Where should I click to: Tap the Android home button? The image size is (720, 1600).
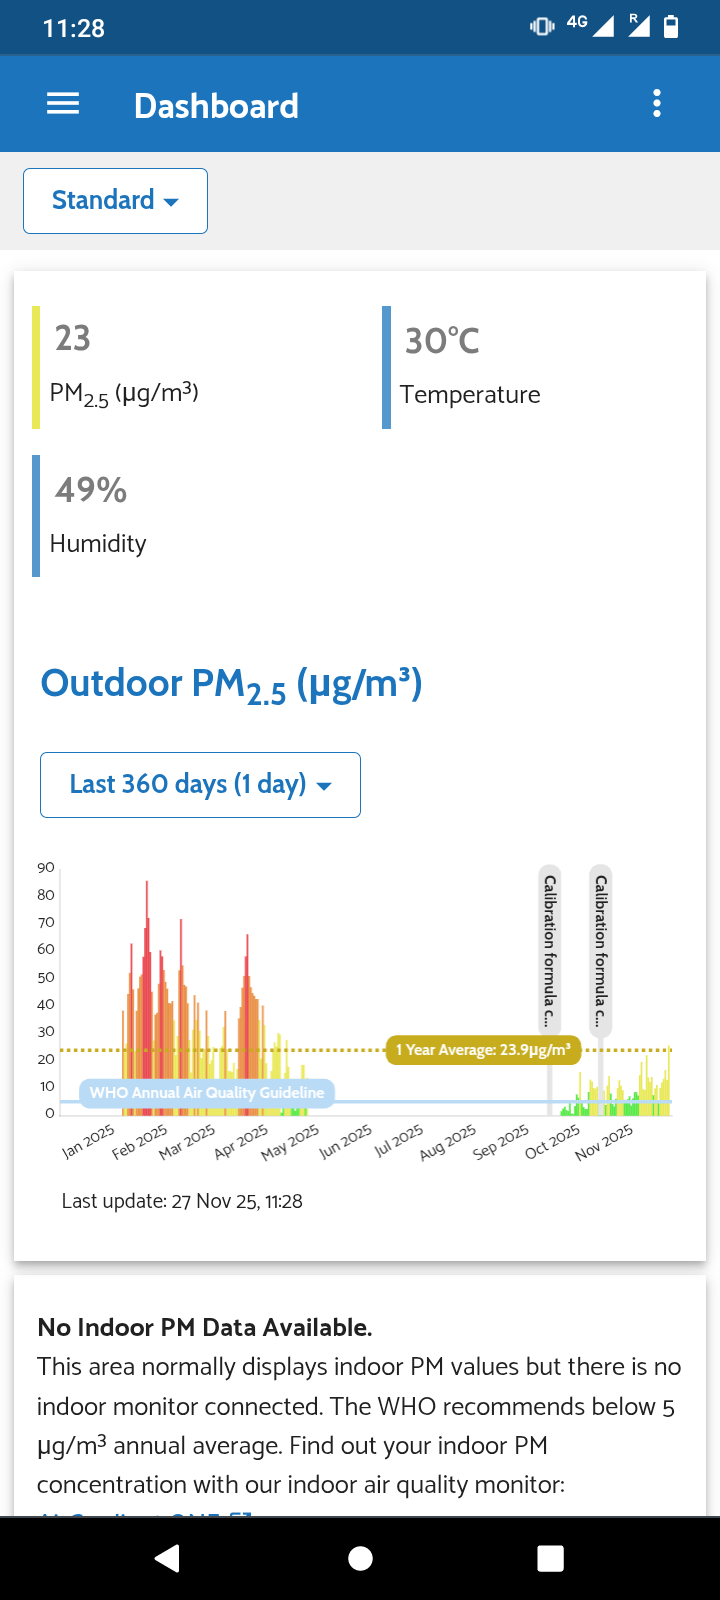tap(360, 1558)
